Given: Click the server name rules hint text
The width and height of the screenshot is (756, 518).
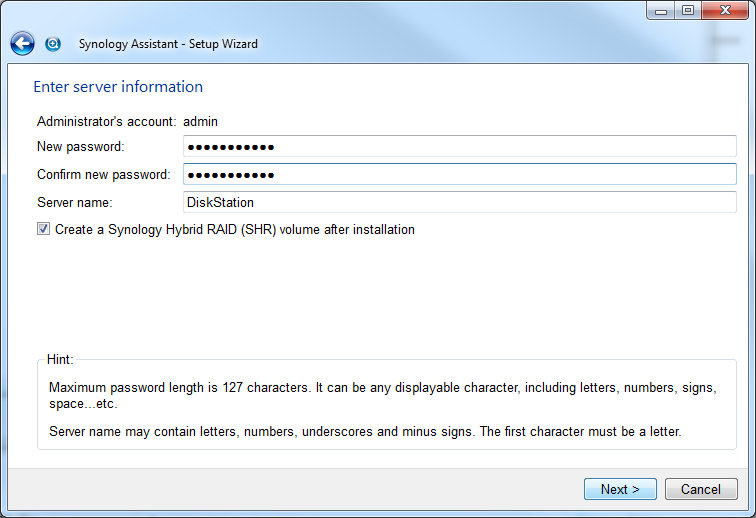Looking at the screenshot, I should point(365,432).
